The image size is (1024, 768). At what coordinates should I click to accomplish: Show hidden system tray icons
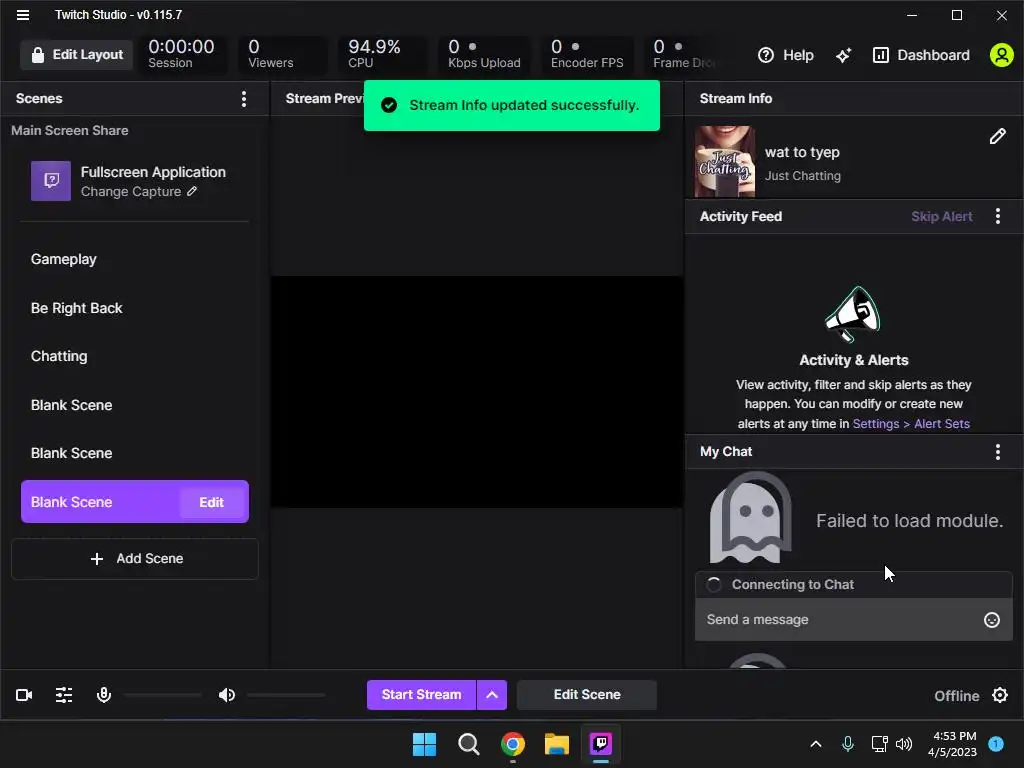click(816, 744)
